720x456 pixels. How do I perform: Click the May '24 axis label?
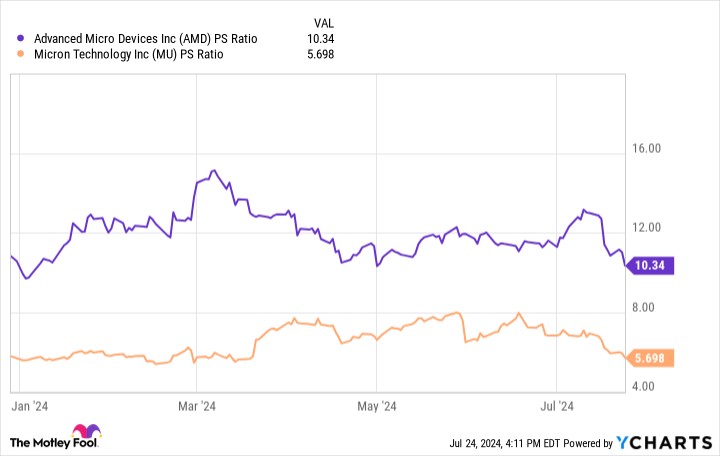coord(375,406)
